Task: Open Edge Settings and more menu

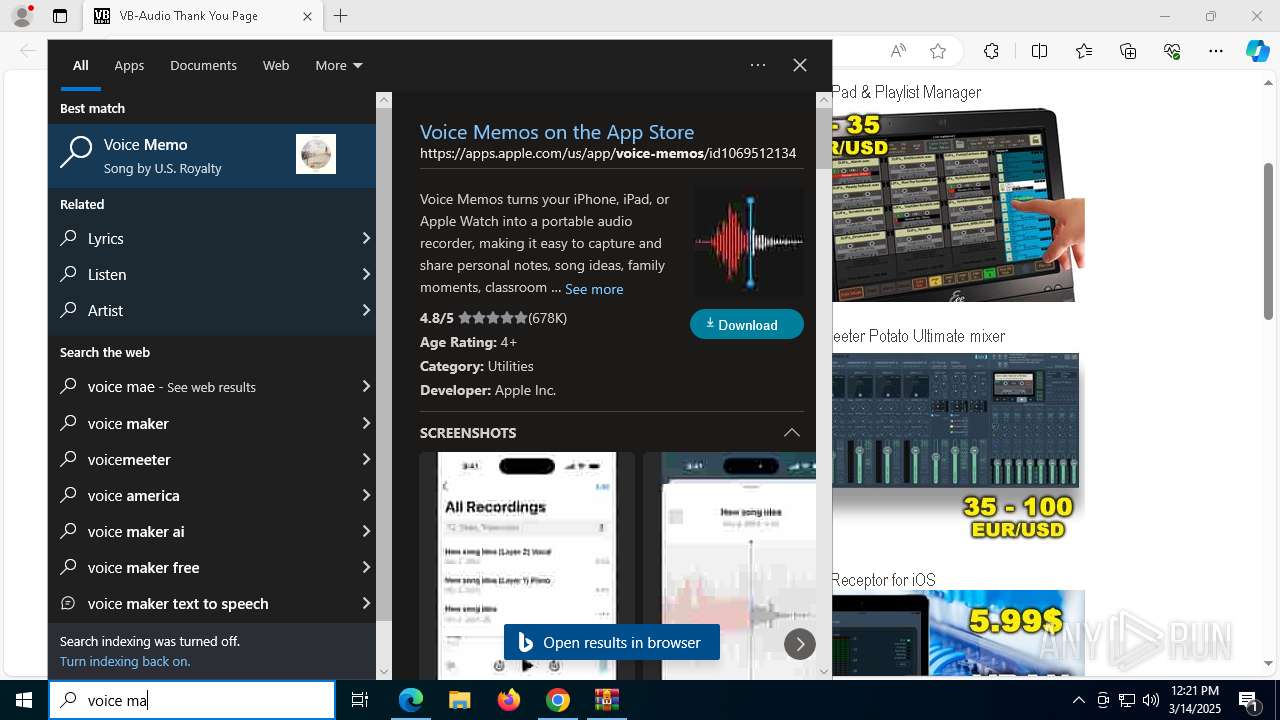Action: point(1216,51)
